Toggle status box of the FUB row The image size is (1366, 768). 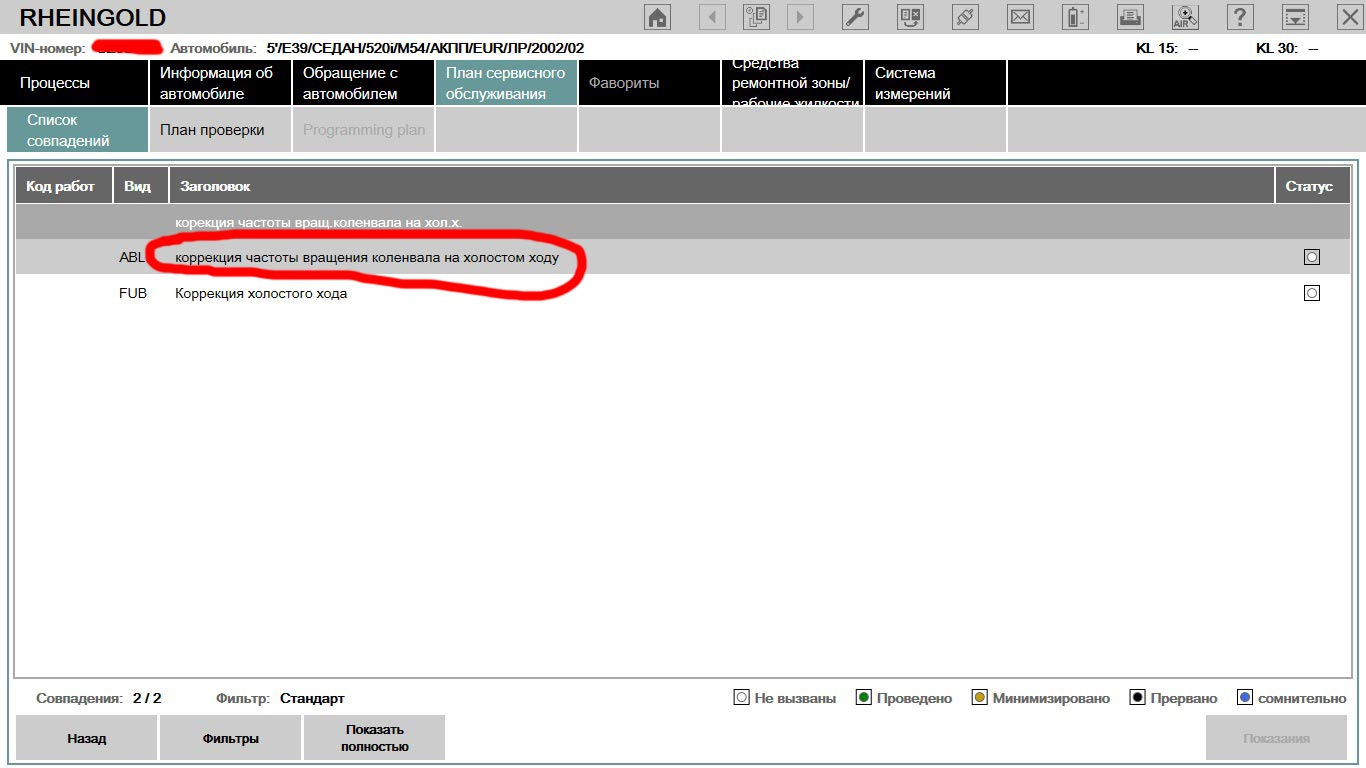click(1312, 293)
